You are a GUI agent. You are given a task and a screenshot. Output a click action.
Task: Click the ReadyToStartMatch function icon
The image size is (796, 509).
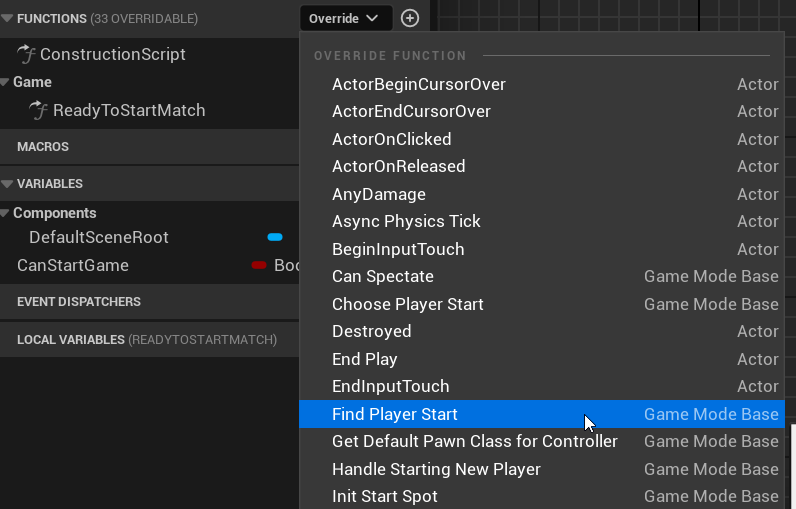point(40,110)
